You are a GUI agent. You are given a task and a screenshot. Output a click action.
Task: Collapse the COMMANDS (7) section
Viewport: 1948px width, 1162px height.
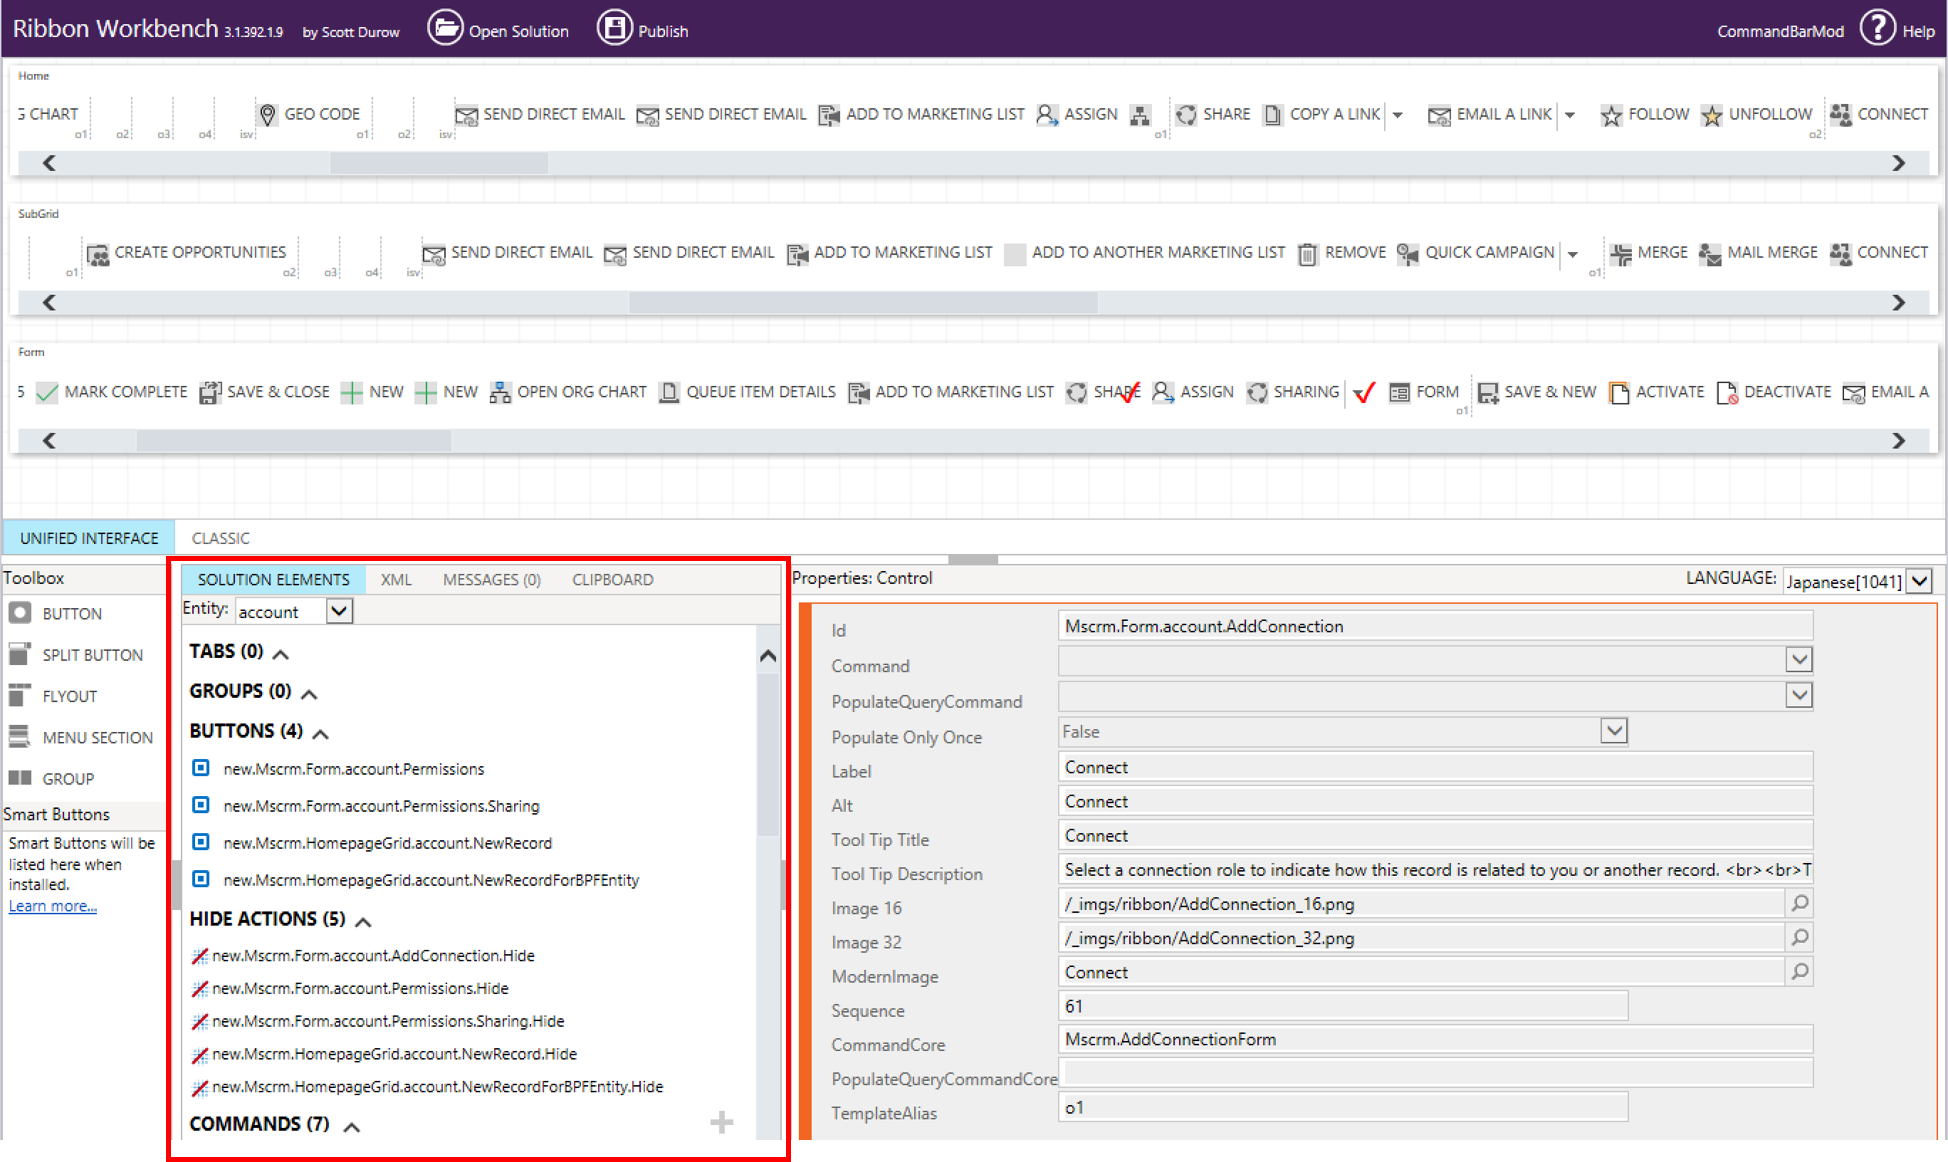coord(351,1127)
